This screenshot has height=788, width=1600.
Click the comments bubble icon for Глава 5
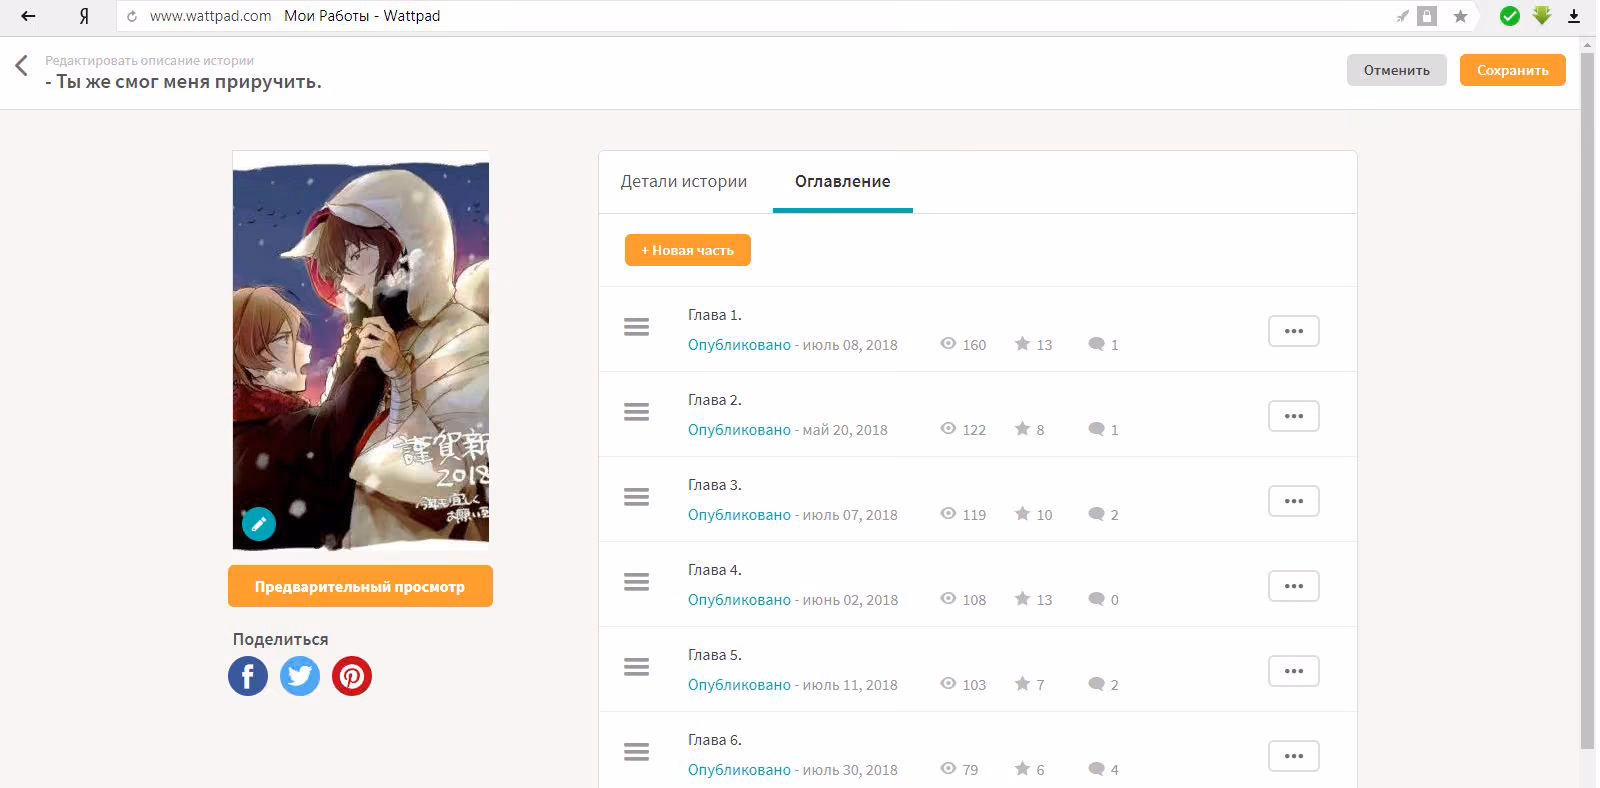click(x=1097, y=684)
